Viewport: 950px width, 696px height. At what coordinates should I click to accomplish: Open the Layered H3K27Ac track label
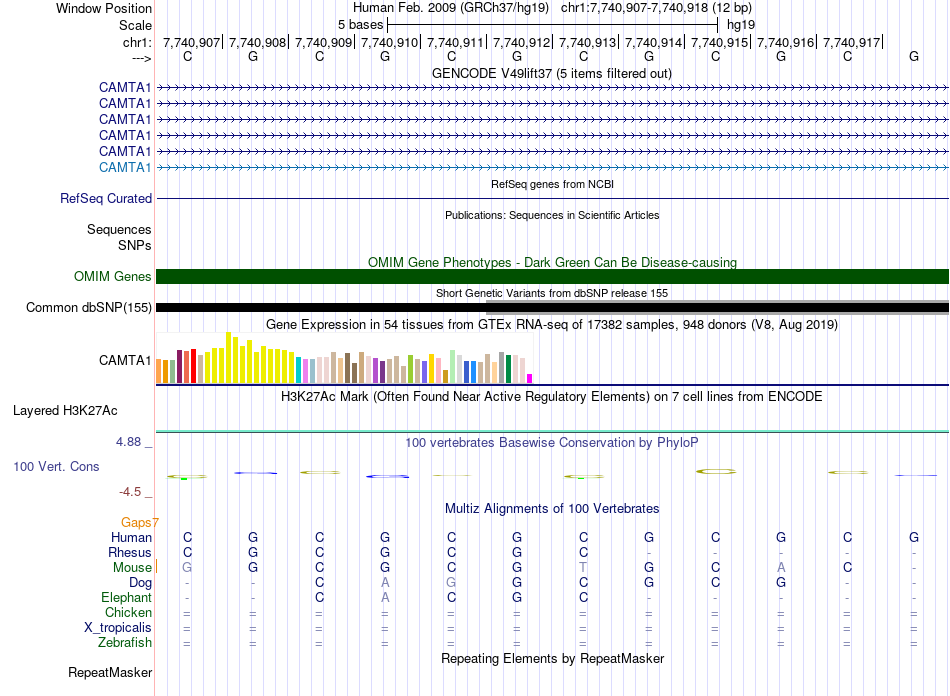[65, 411]
